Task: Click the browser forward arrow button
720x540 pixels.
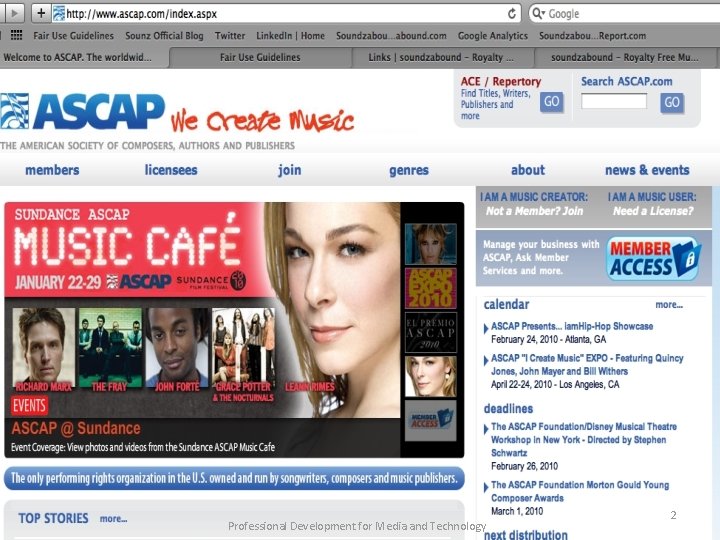Action: (14, 13)
